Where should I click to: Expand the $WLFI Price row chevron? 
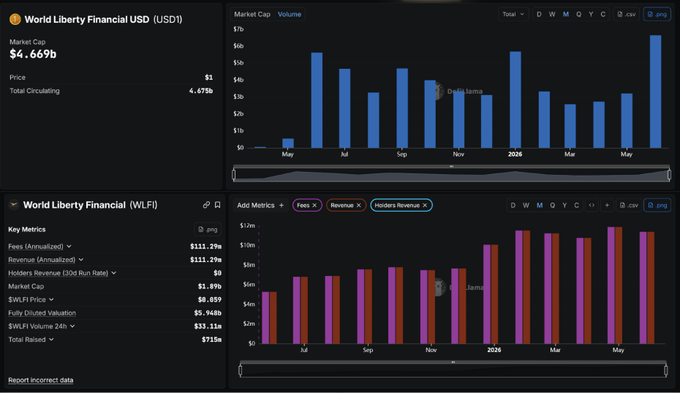coord(51,299)
